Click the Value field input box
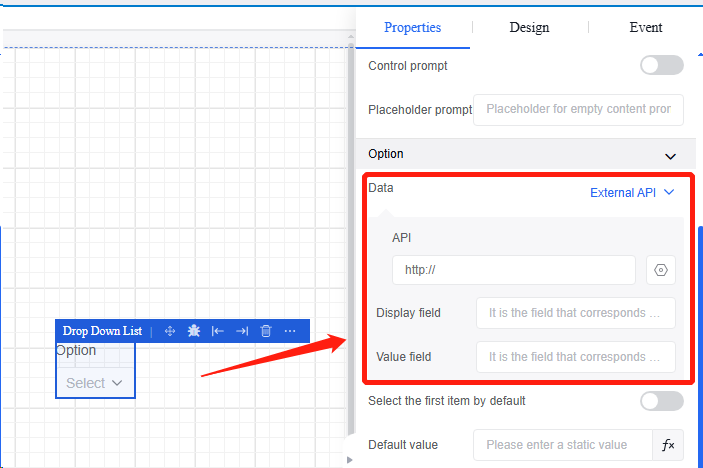 pos(575,357)
